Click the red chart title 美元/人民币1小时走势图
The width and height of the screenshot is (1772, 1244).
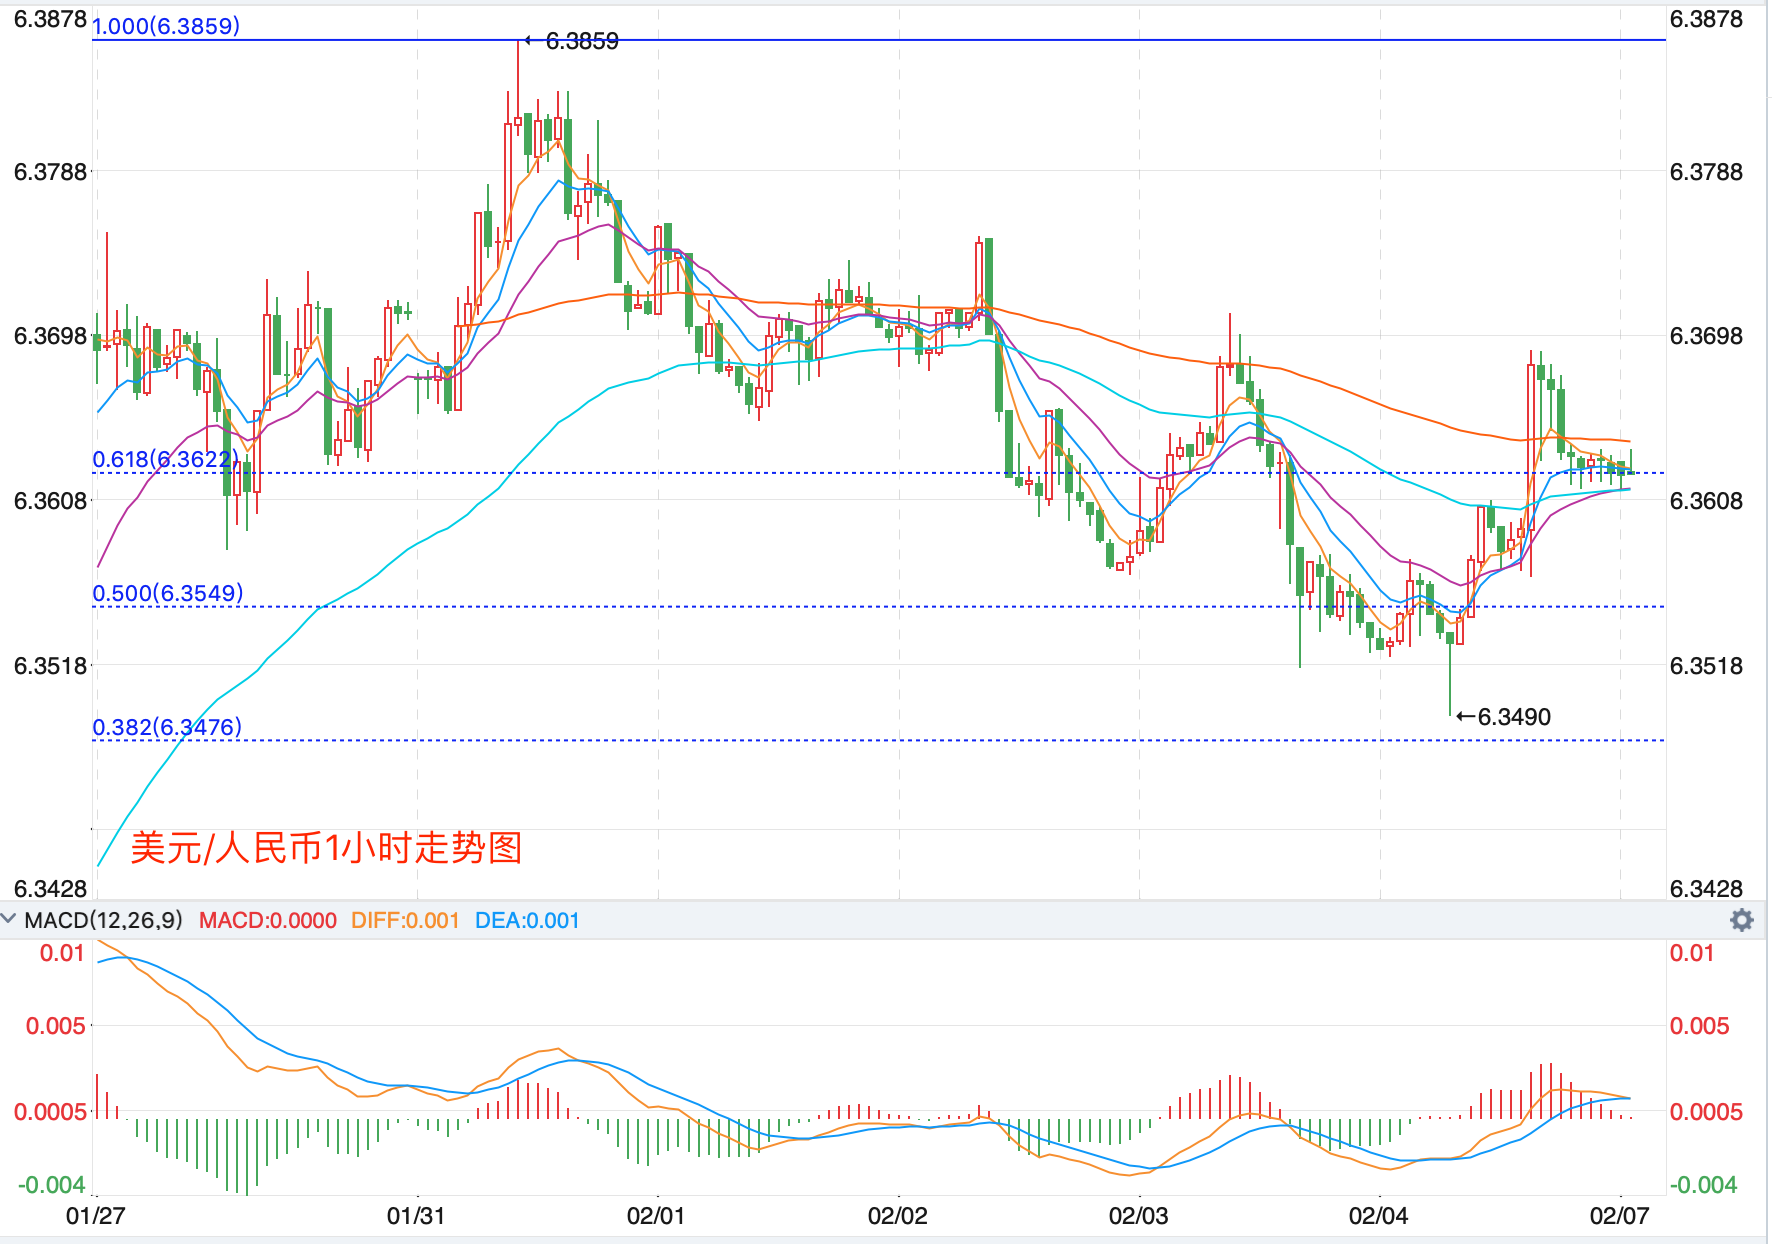pyautogui.click(x=327, y=848)
